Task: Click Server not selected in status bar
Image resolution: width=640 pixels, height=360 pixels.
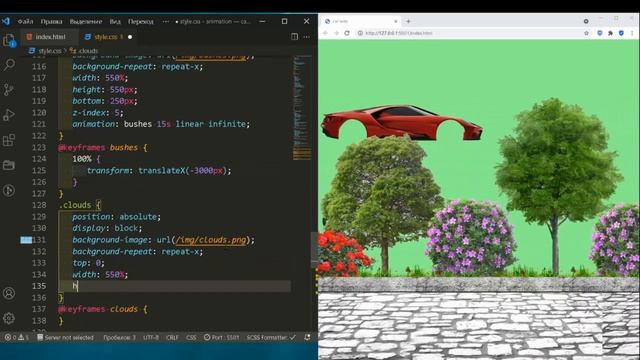Action: coord(65,338)
